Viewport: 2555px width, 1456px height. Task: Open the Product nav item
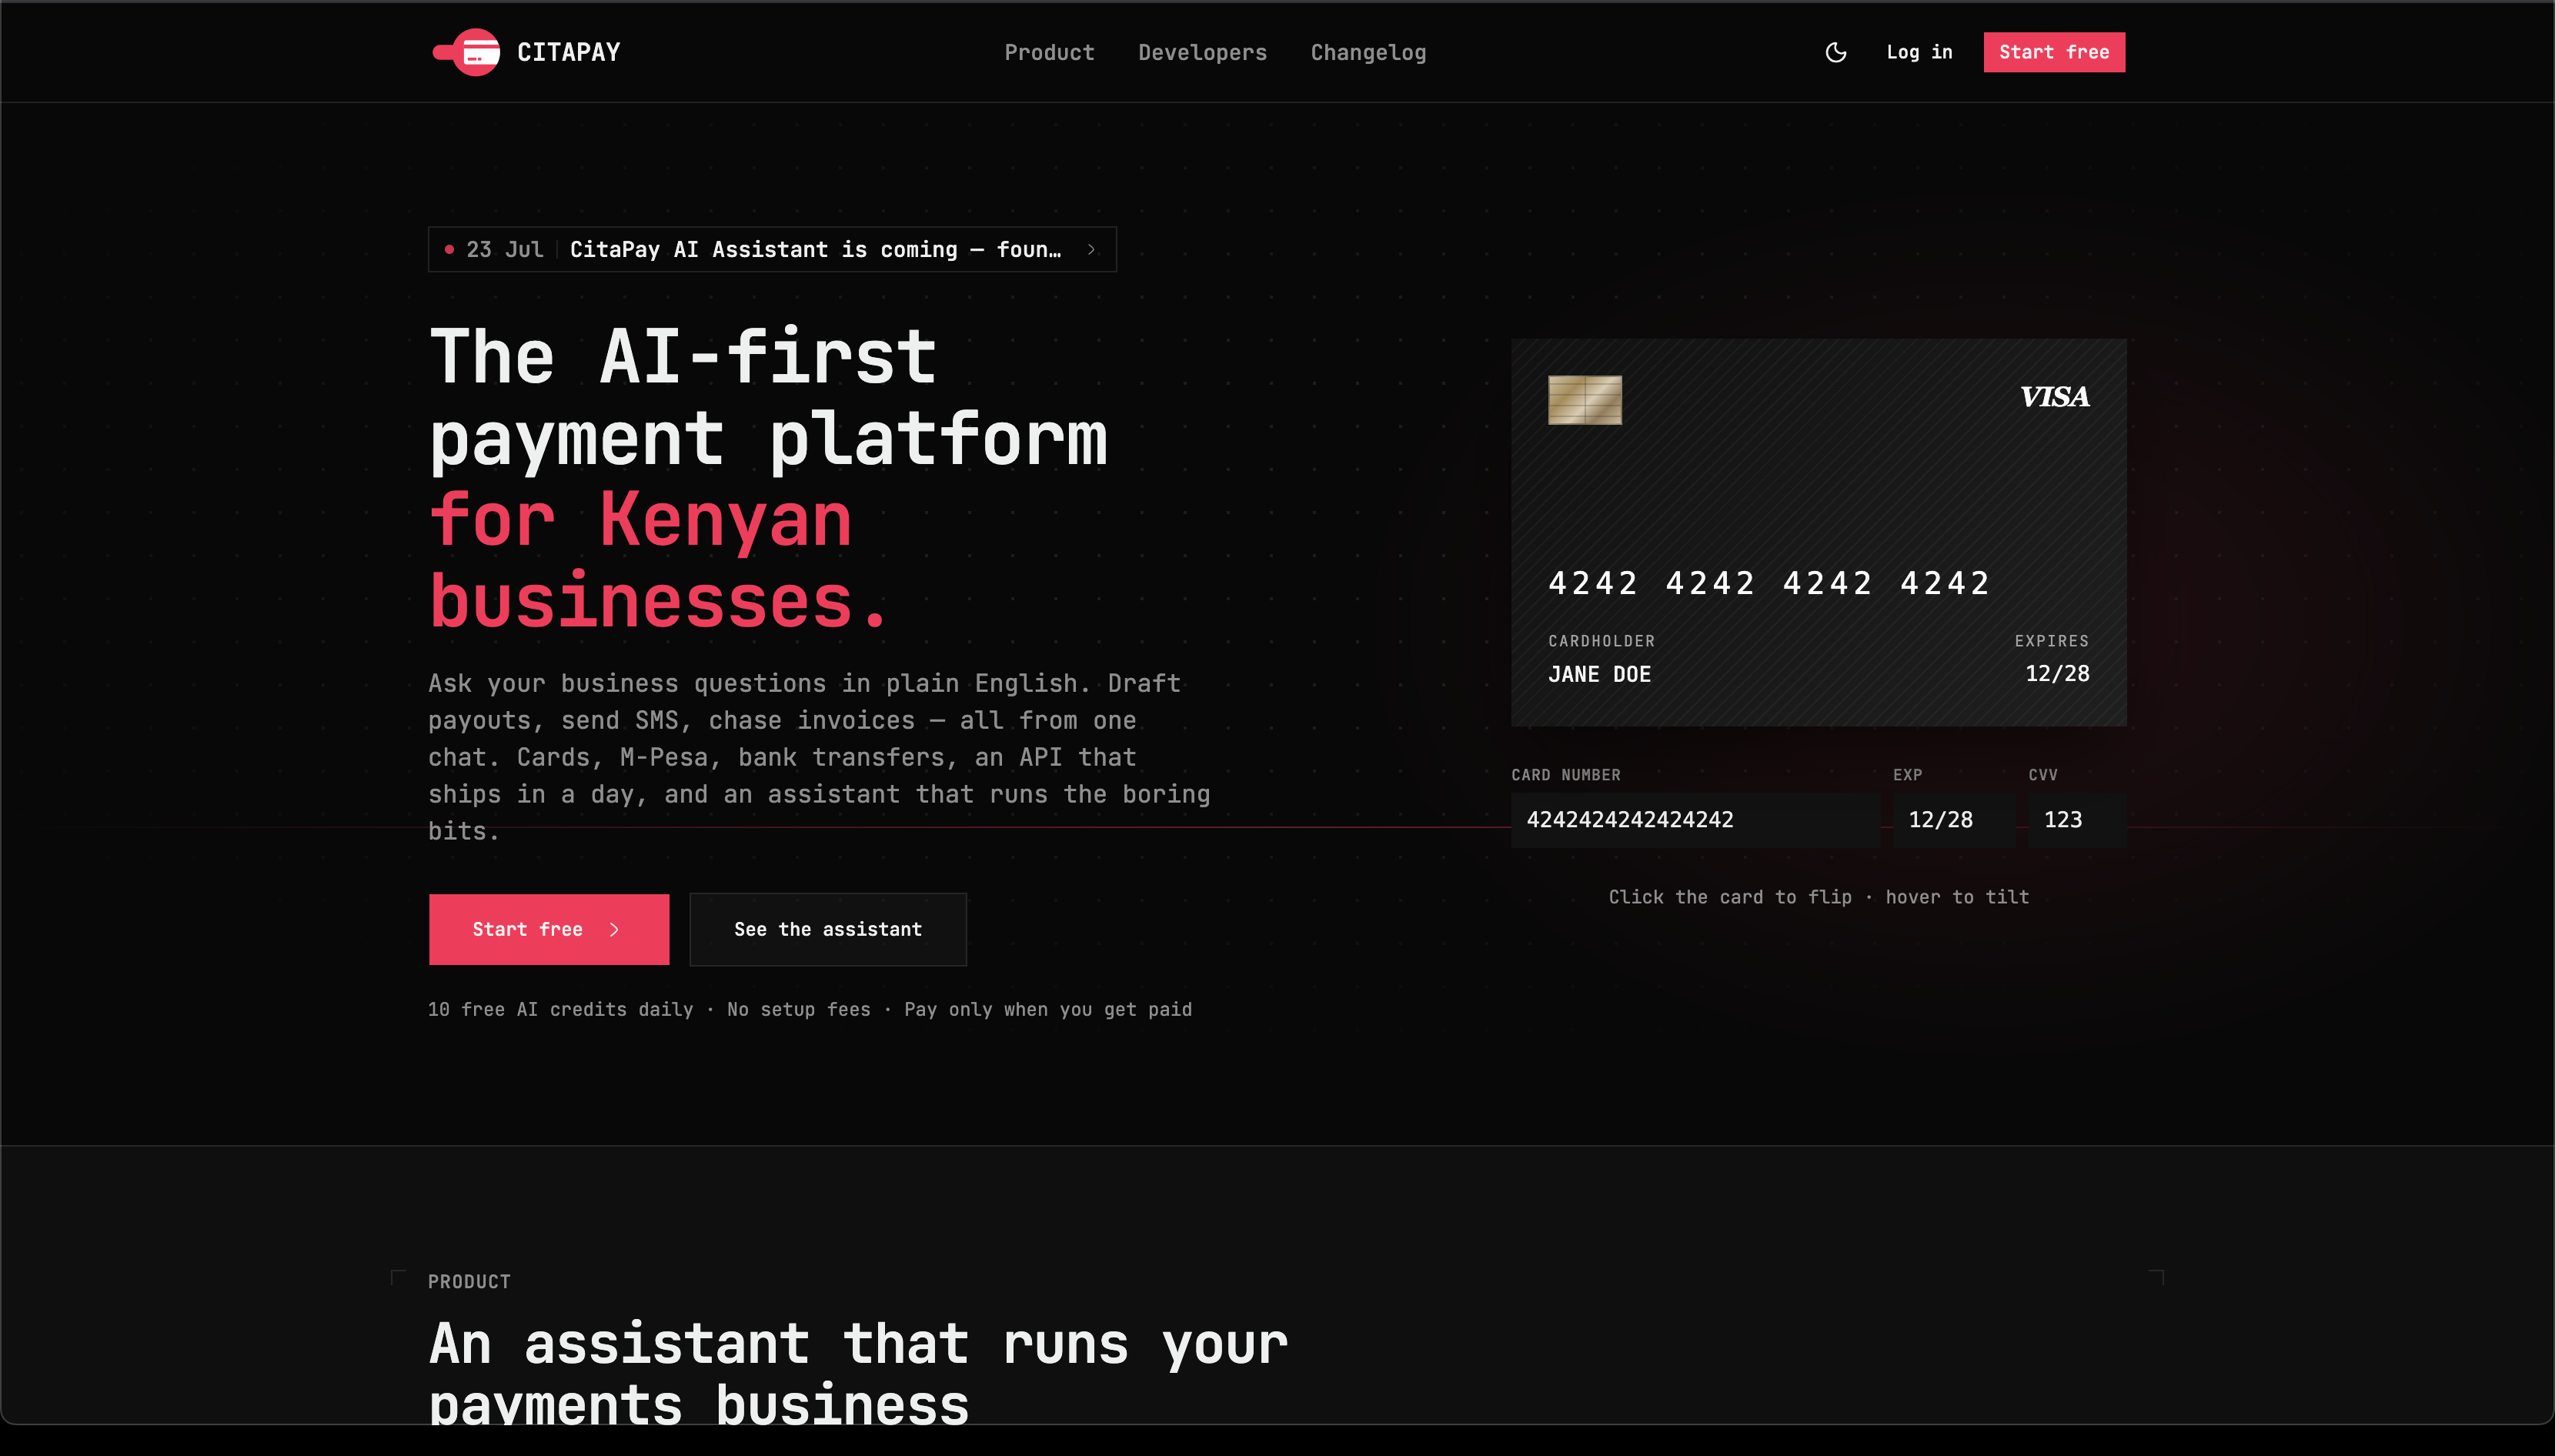(1049, 52)
